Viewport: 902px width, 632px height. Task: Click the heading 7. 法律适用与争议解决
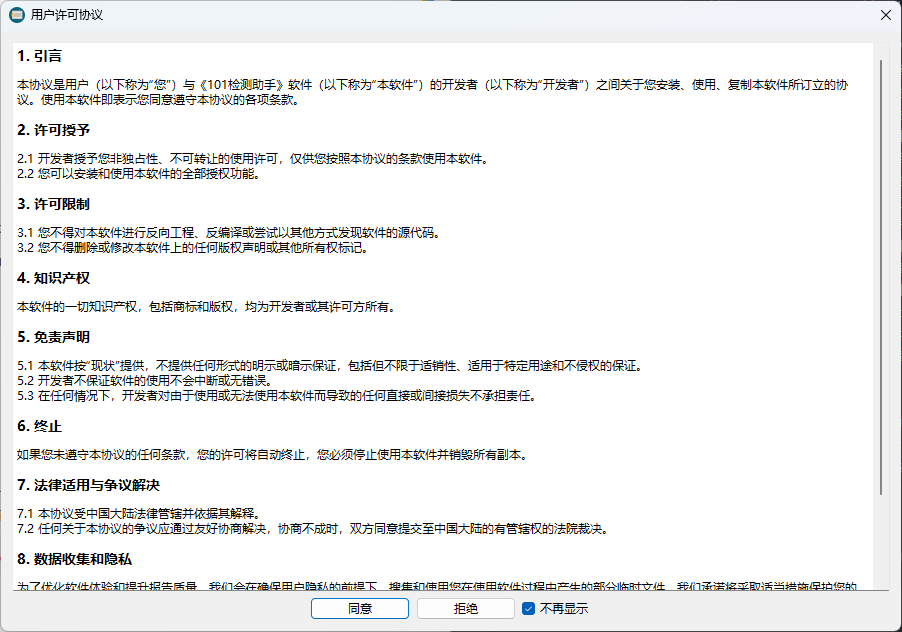pos(88,485)
